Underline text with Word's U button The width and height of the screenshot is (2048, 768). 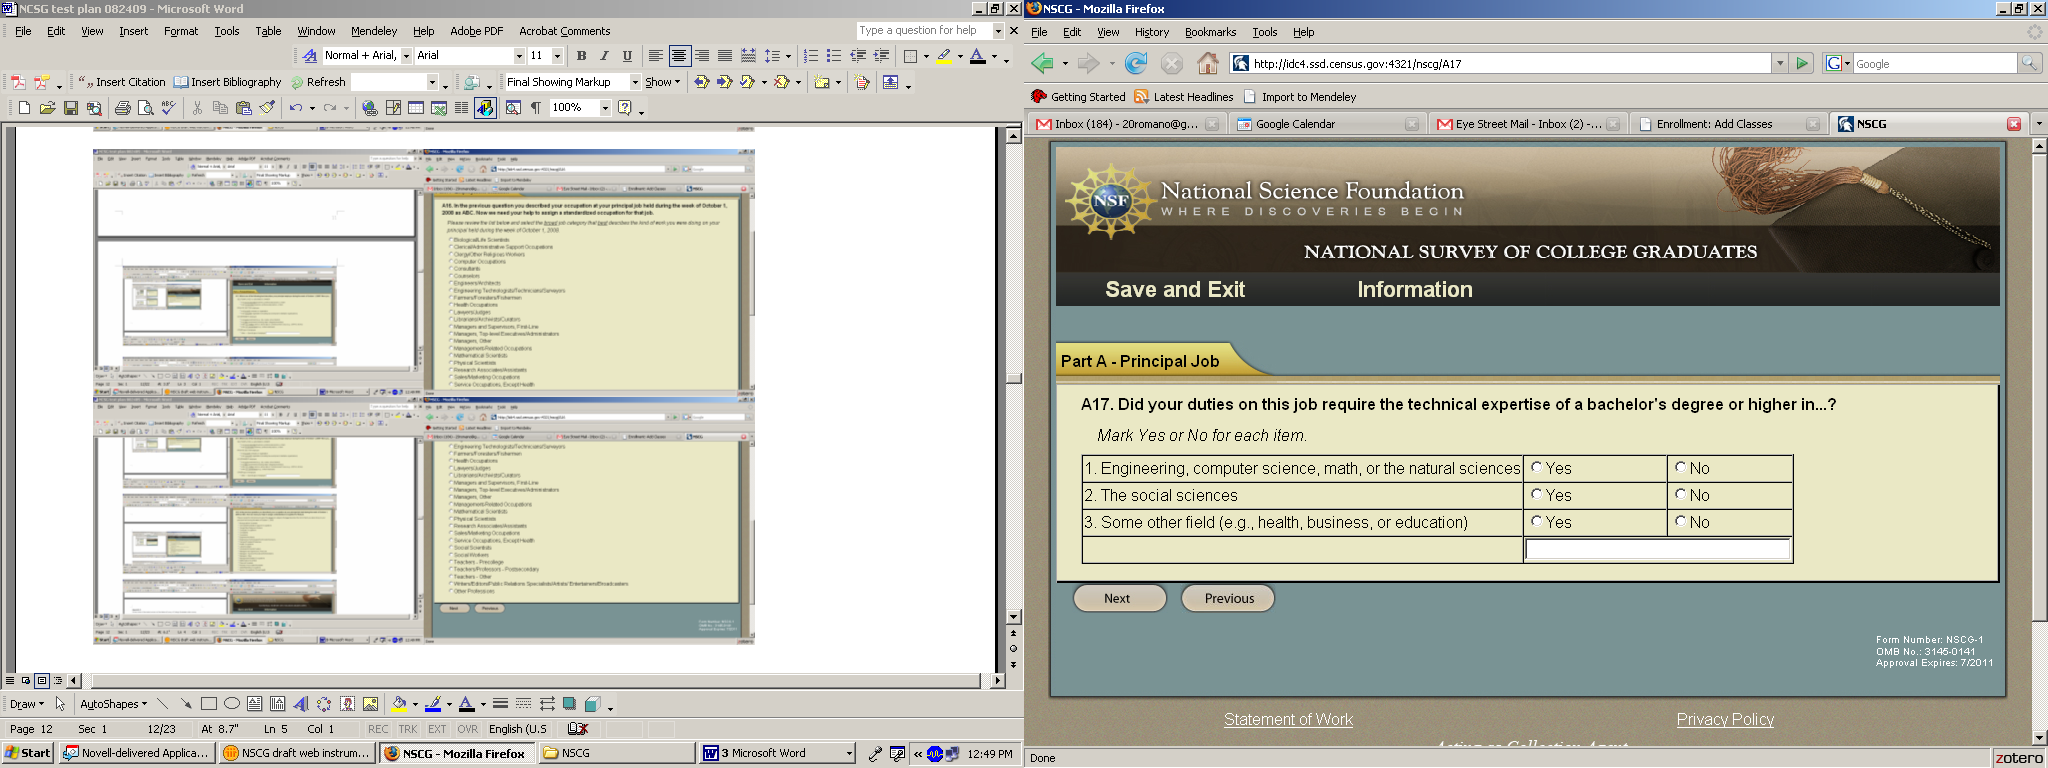(627, 56)
